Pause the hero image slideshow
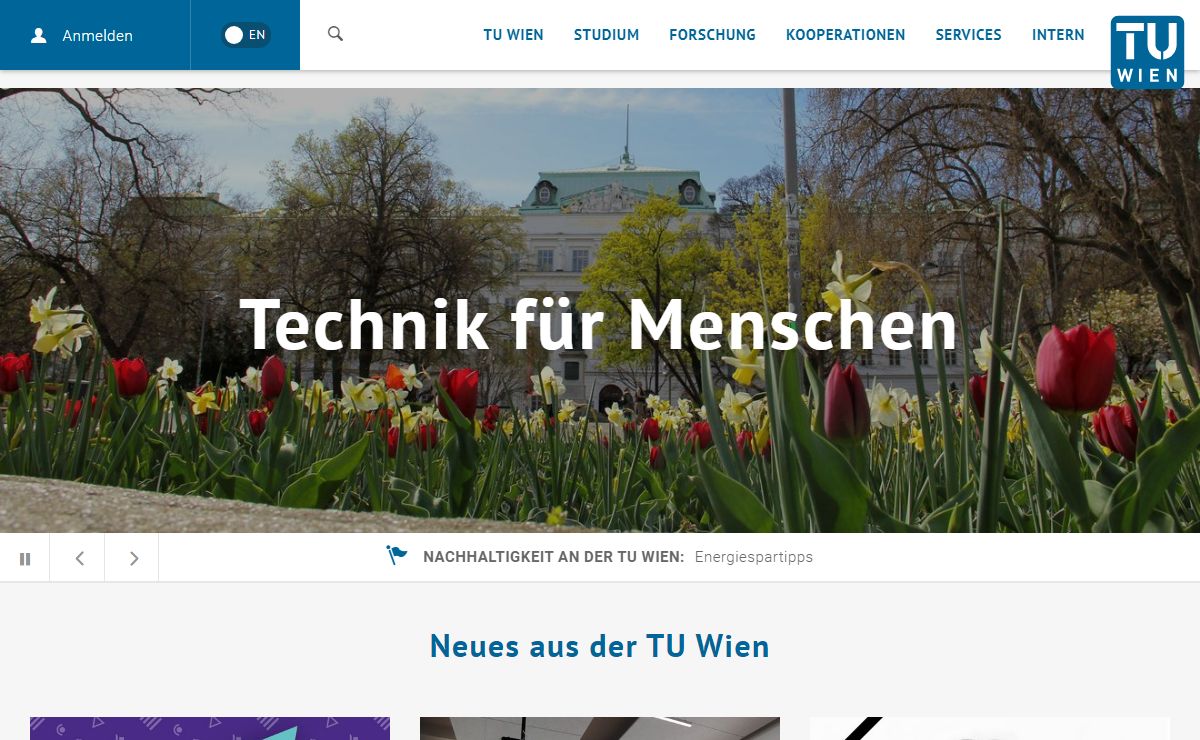1200x740 pixels. tap(25, 558)
